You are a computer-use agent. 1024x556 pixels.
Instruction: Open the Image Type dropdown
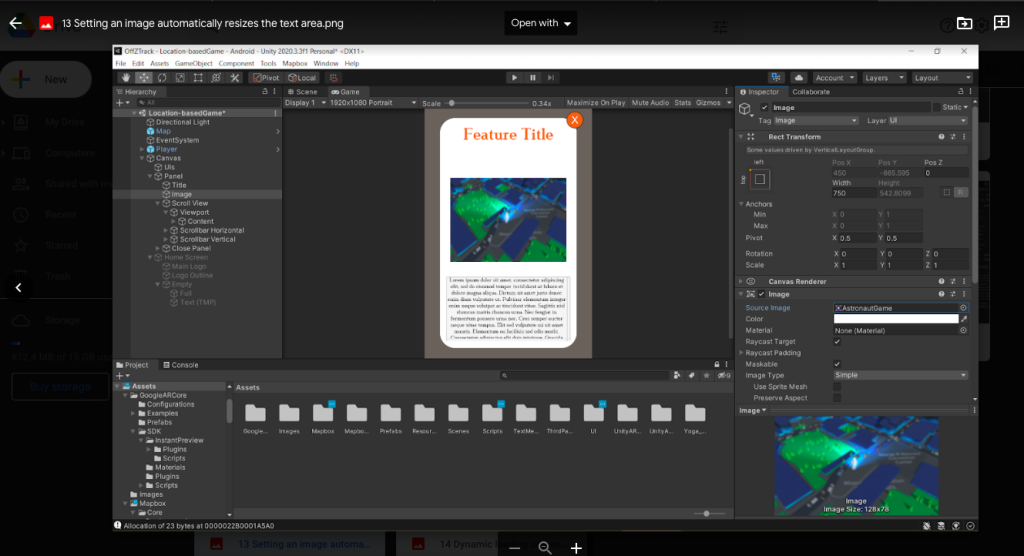pos(900,375)
